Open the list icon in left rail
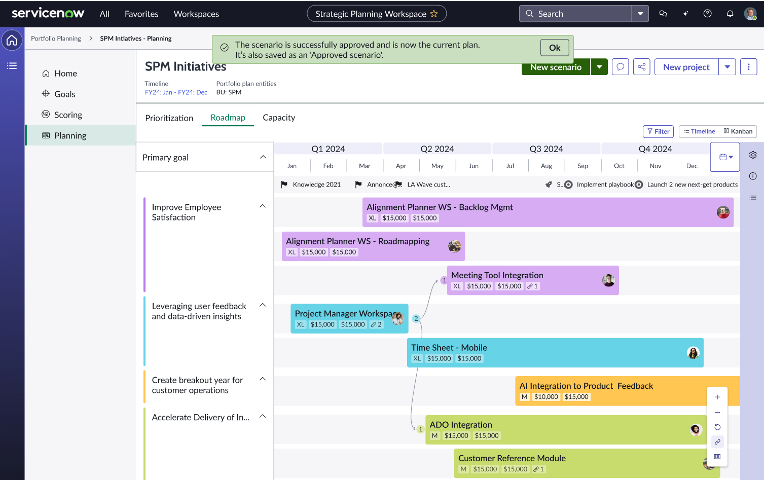This screenshot has height=480, width=764. (x=12, y=66)
